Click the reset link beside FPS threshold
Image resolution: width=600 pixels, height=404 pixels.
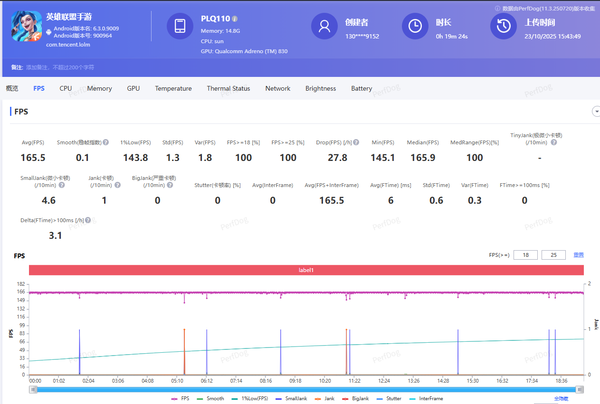click(x=578, y=255)
